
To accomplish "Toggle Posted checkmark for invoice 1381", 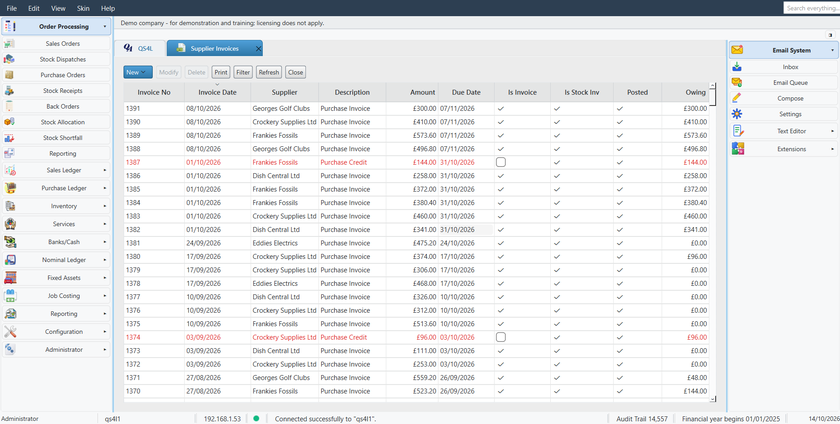I will (620, 243).
